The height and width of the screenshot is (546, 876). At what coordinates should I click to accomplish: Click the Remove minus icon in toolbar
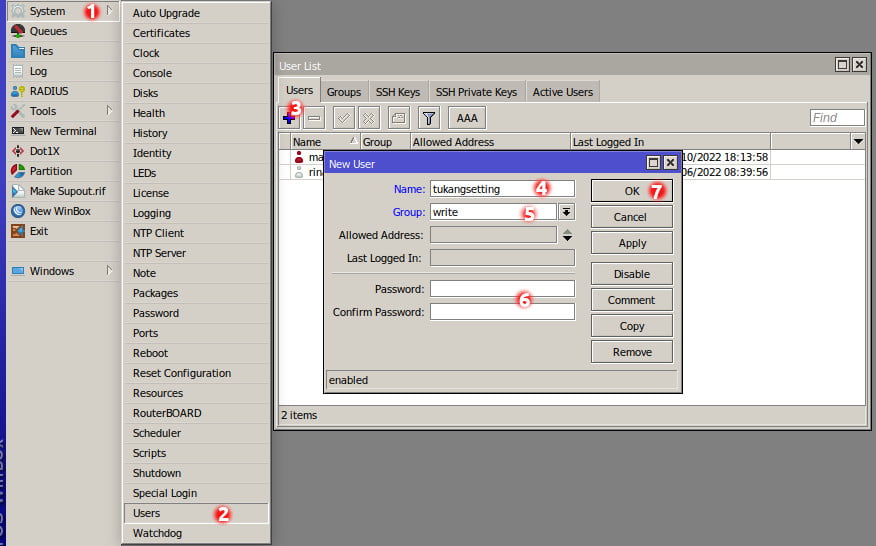pos(314,118)
